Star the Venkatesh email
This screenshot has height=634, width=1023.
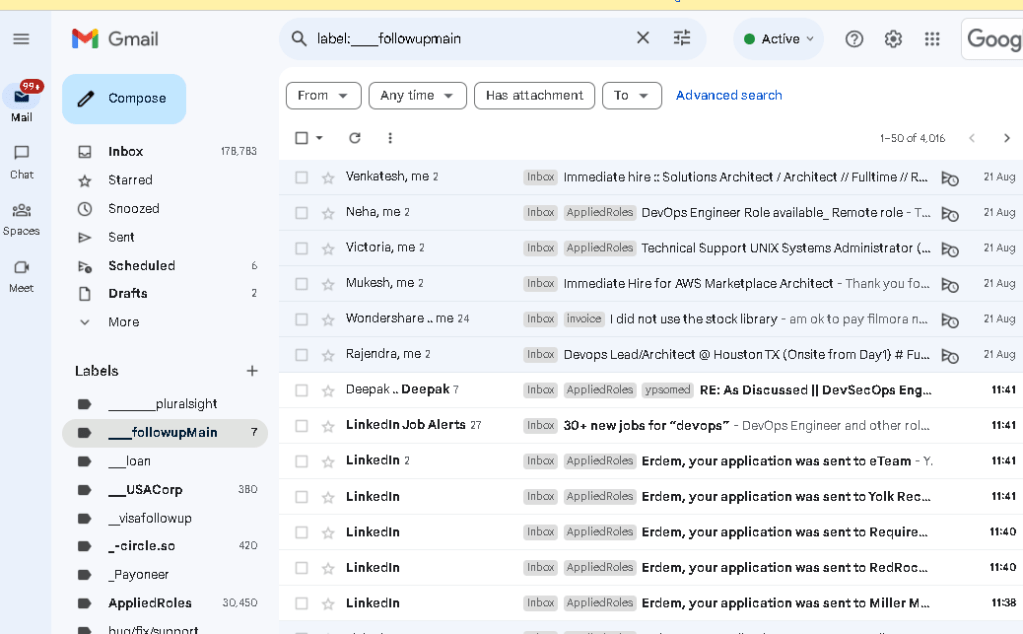point(328,177)
